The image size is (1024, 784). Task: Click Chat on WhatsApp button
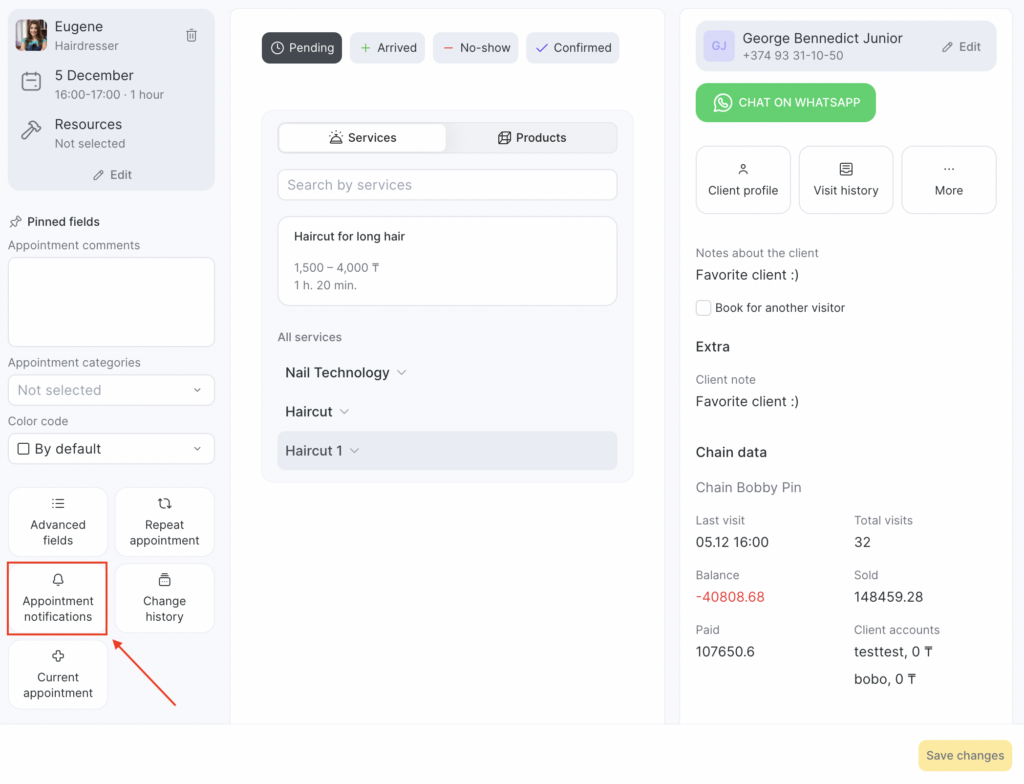(x=786, y=103)
